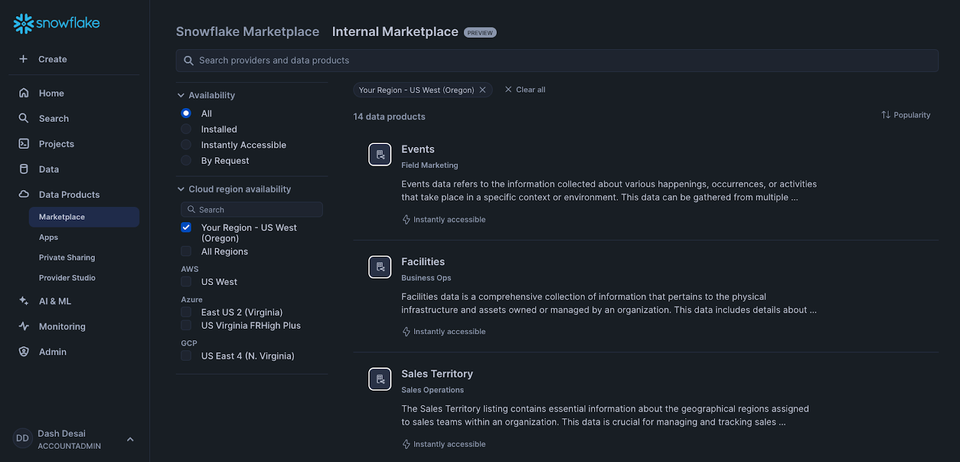The image size is (960, 462).
Task: Collapse Cloud region availability section
Action: click(234, 189)
